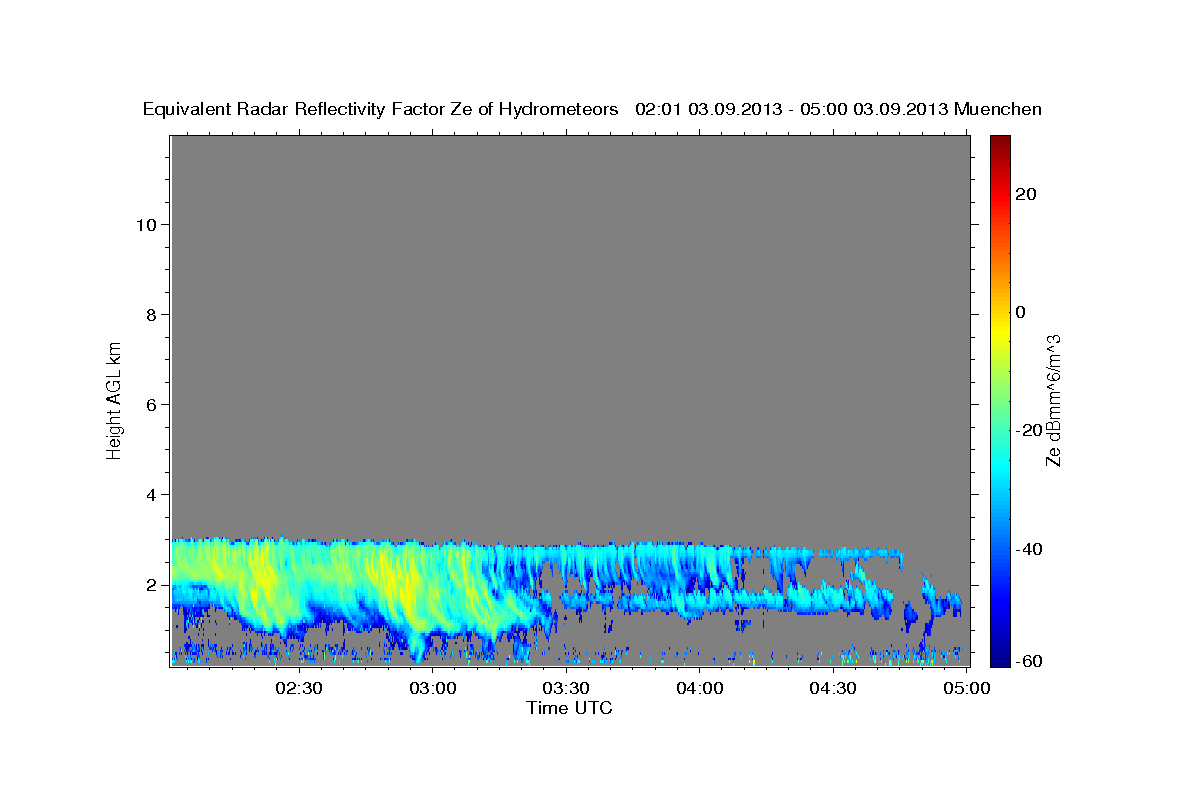Click the 04:30 time tick label

833,688
